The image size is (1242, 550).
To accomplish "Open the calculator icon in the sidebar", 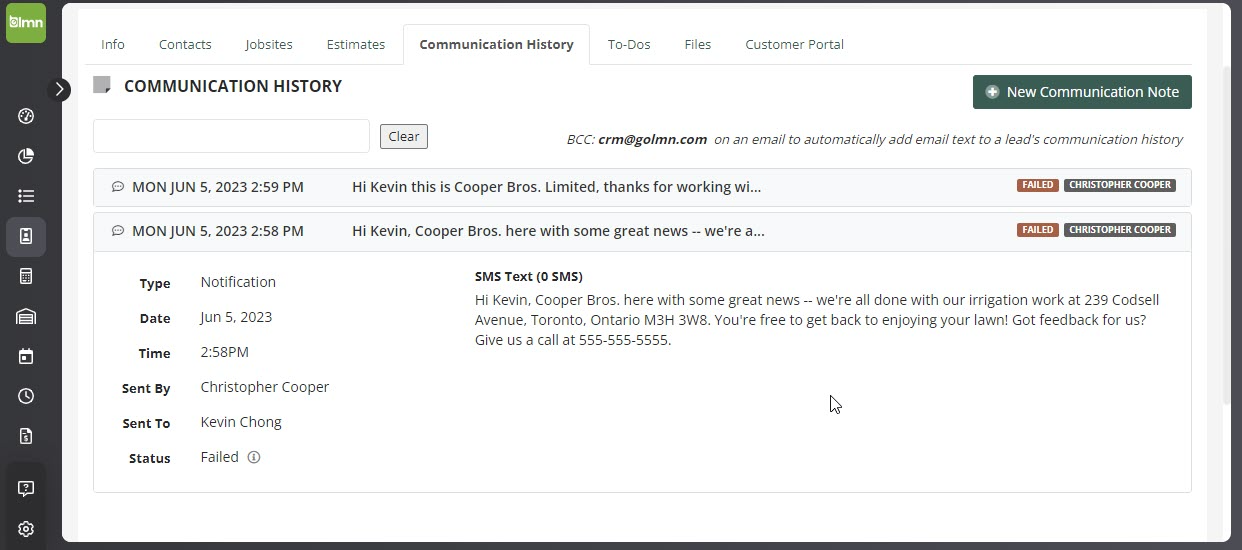I will click(26, 276).
